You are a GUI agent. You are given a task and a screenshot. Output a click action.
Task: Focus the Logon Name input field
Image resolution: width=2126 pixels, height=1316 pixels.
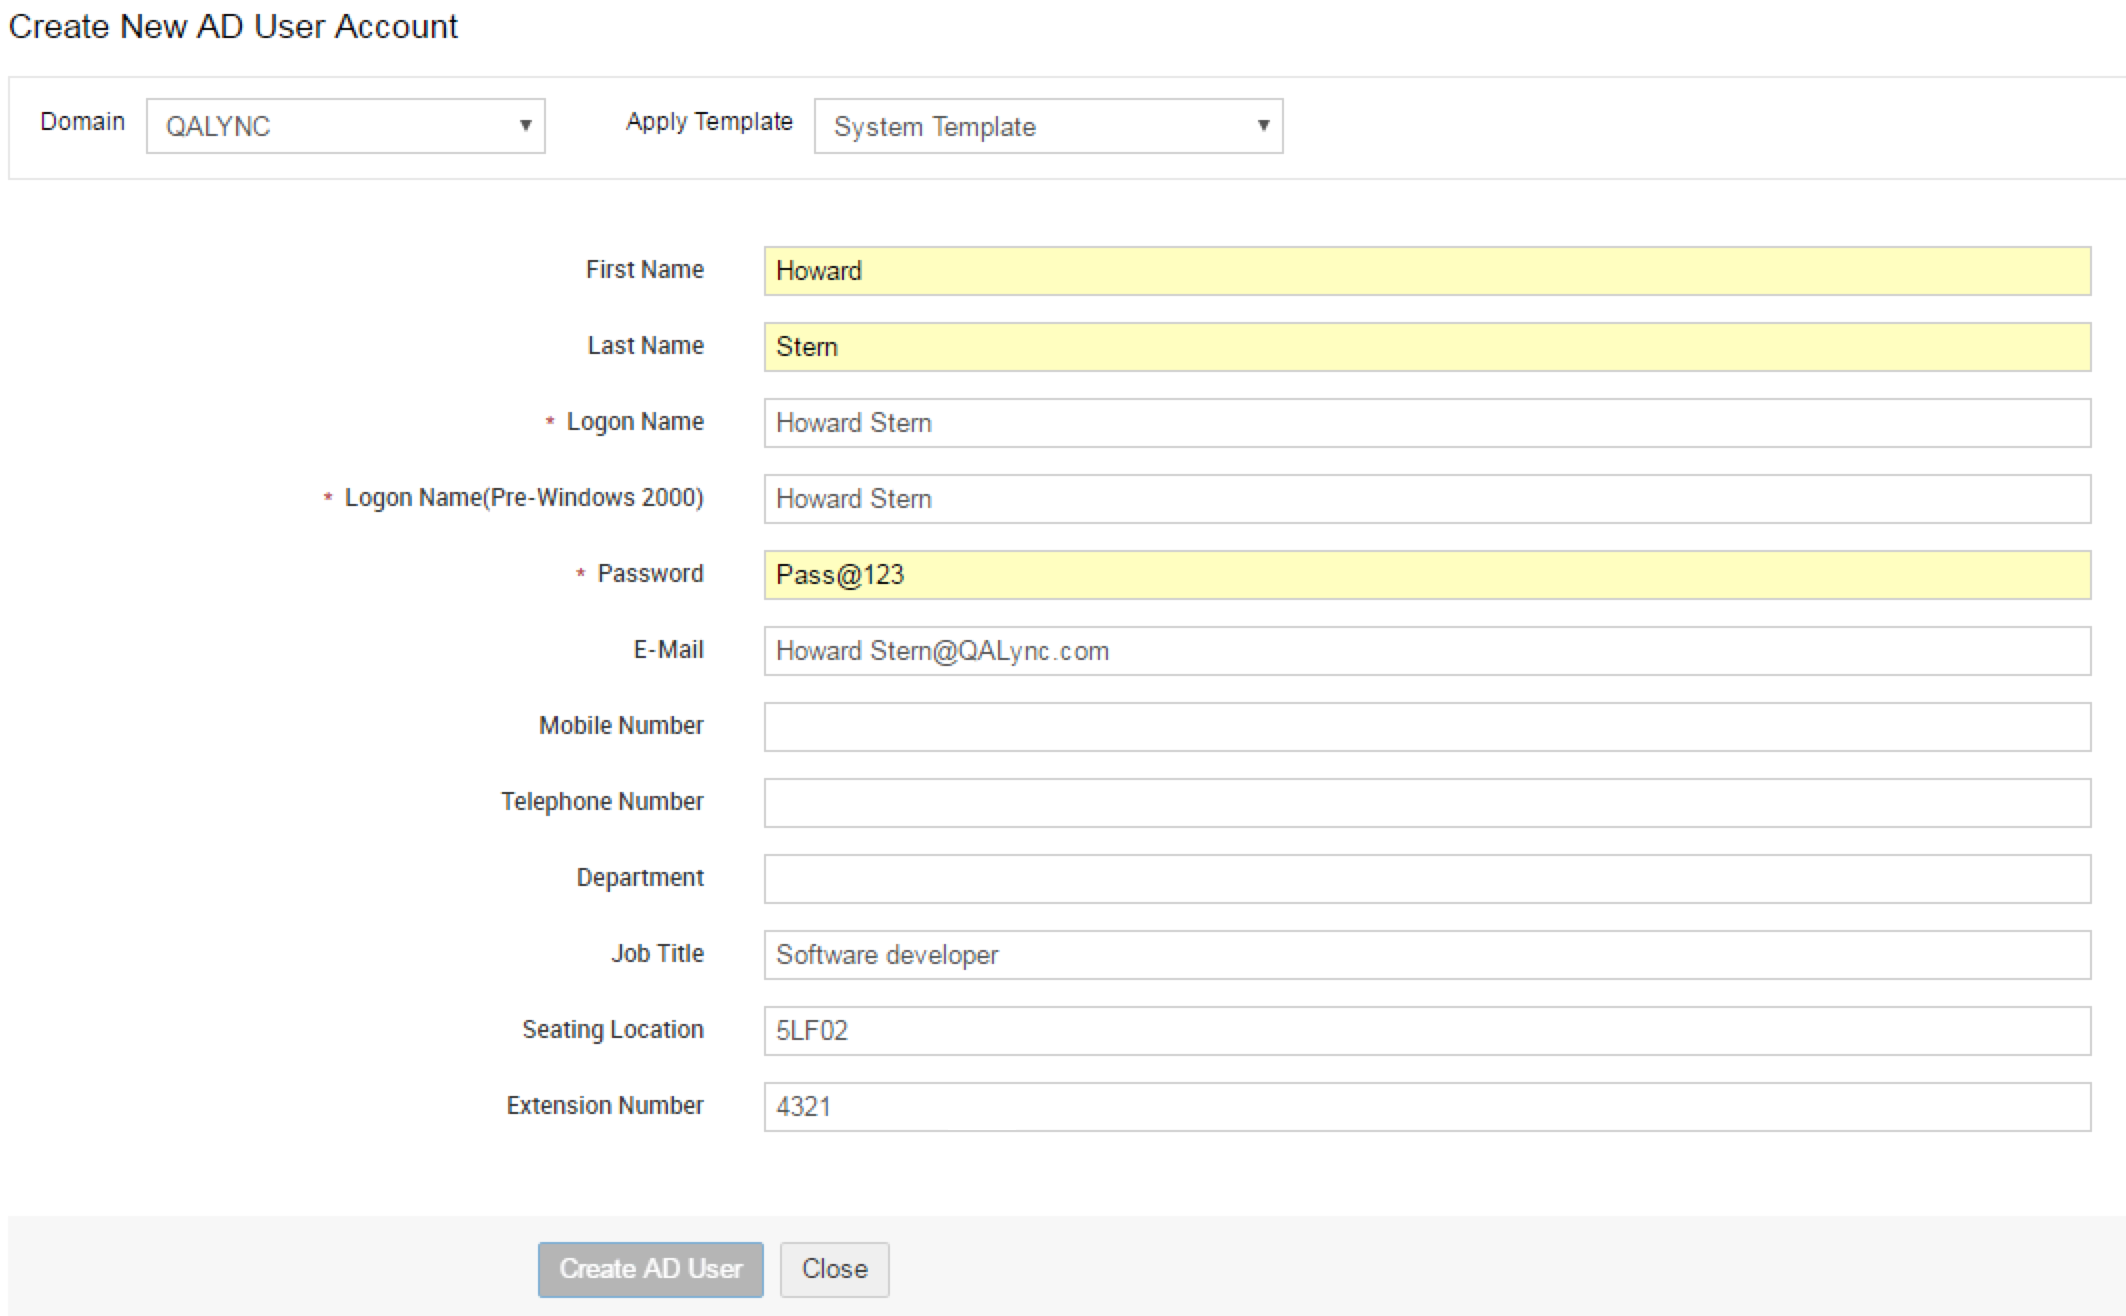(1426, 423)
